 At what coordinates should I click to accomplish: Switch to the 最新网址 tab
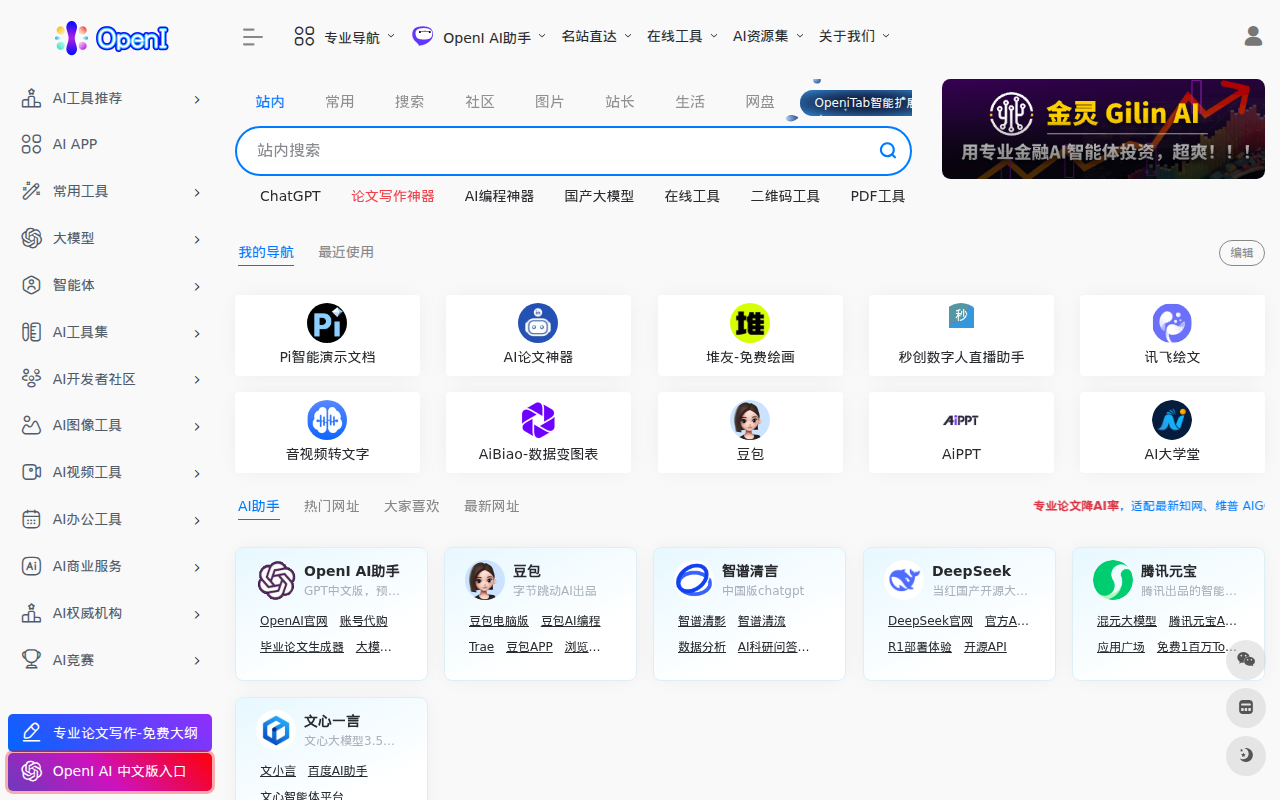click(x=492, y=506)
